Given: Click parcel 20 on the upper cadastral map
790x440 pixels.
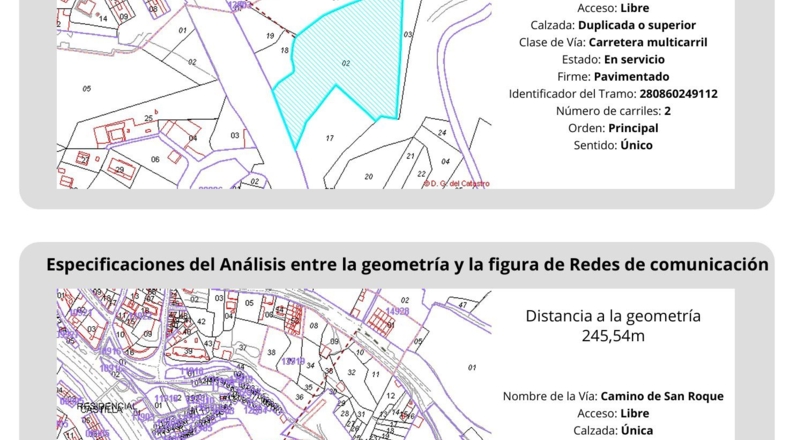Looking at the screenshot, I should (369, 177).
